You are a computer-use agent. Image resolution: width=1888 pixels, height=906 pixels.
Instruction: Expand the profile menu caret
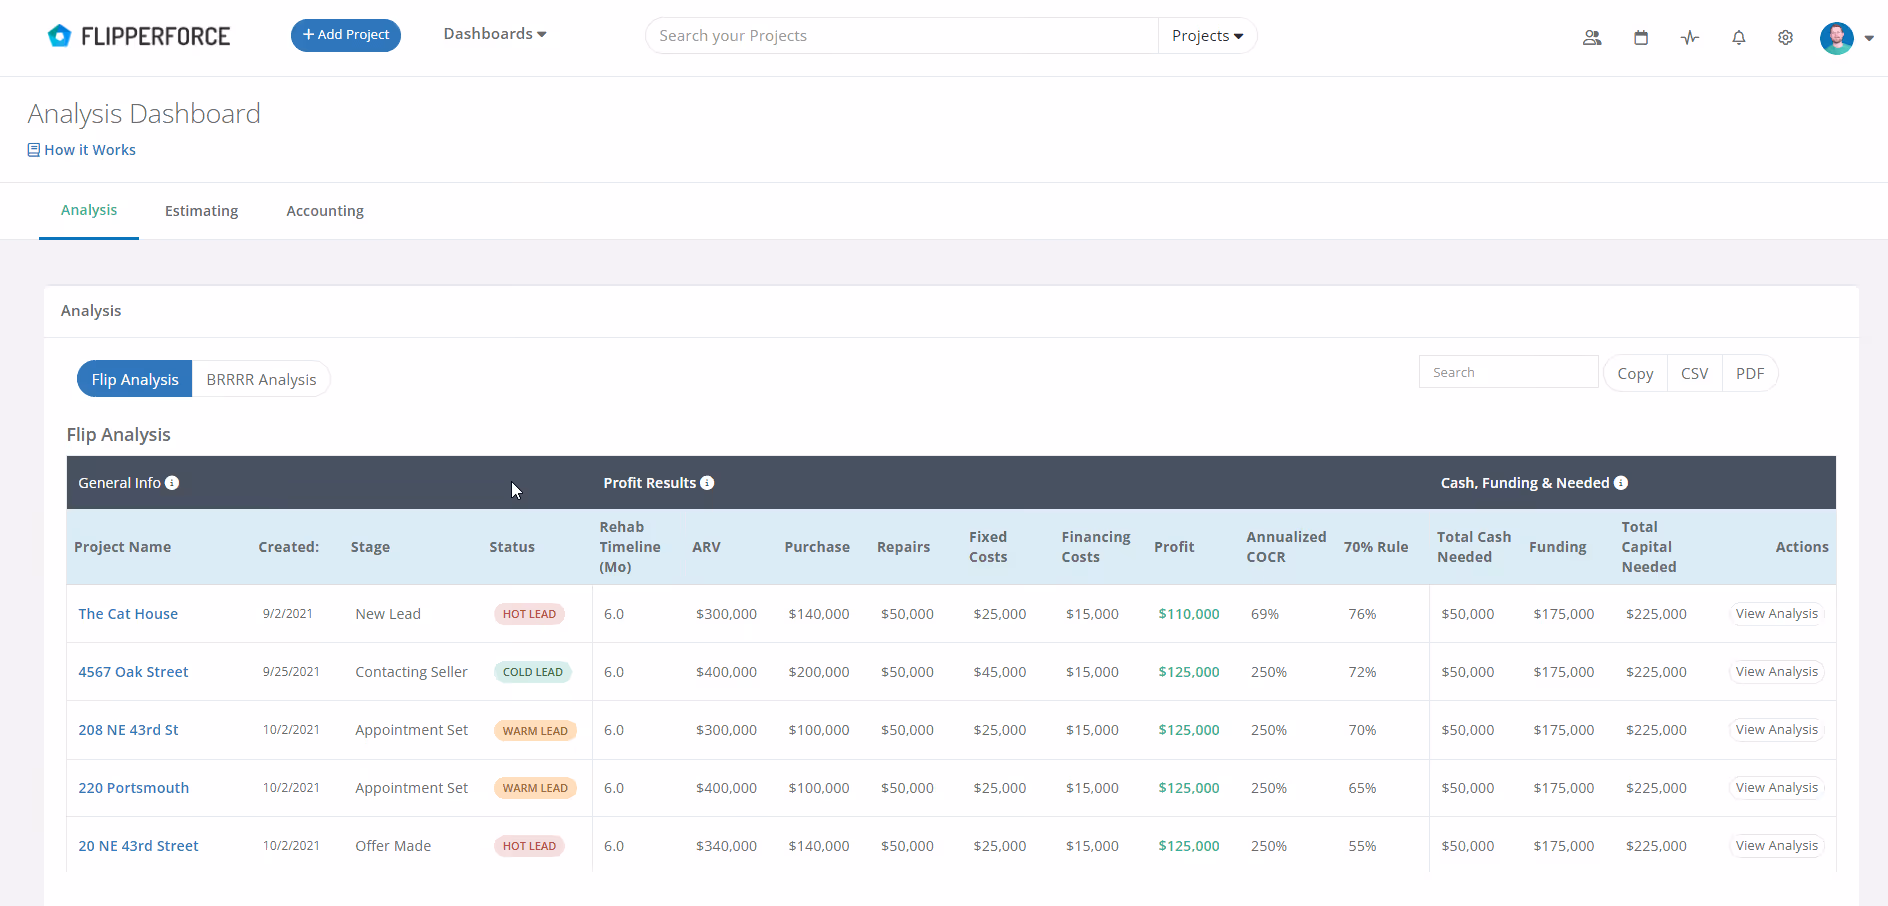pyautogui.click(x=1869, y=38)
